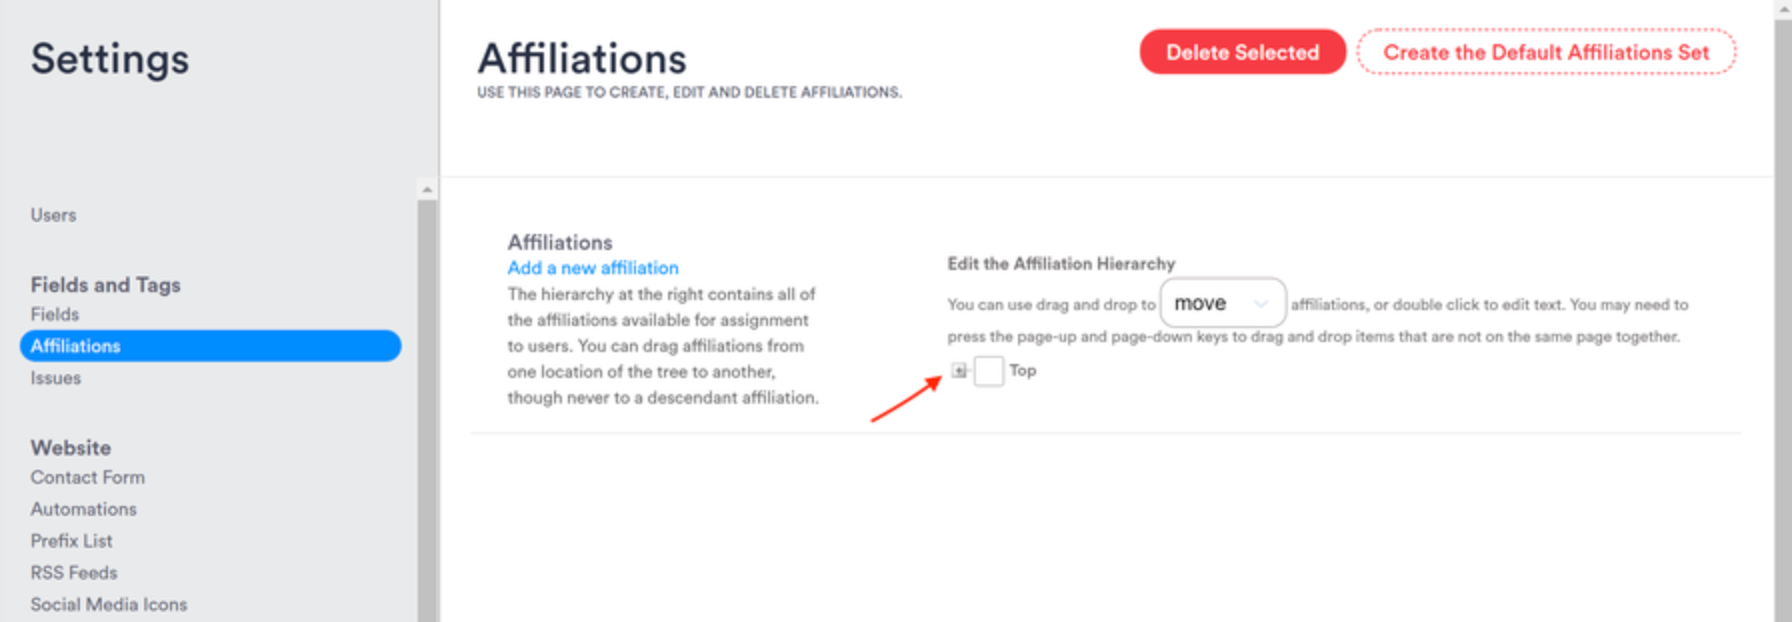This screenshot has height=622, width=1792.
Task: Select Affiliations in the sidebar
Action: point(75,345)
